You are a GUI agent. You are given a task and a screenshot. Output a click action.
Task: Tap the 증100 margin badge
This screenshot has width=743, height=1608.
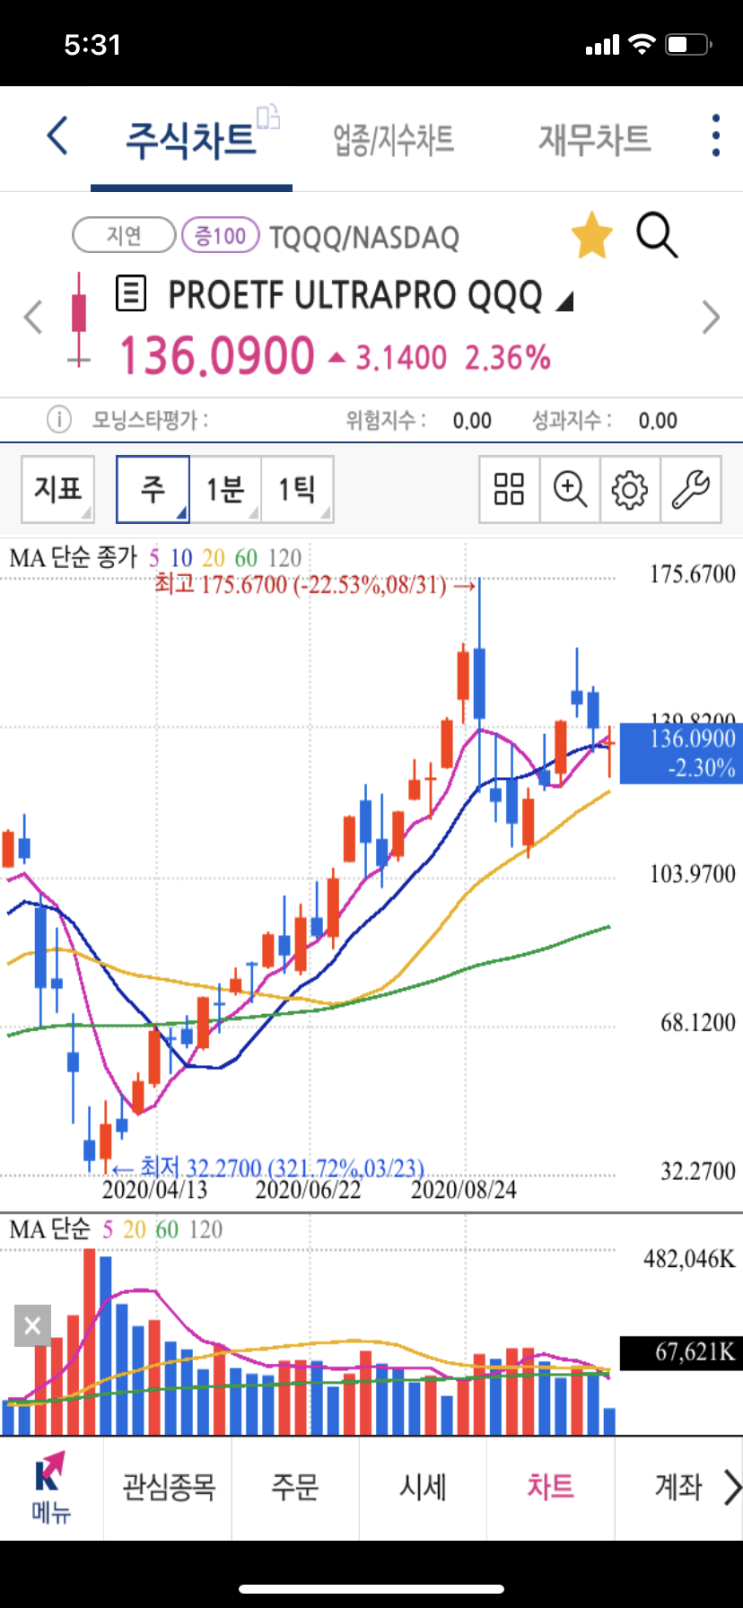220,236
